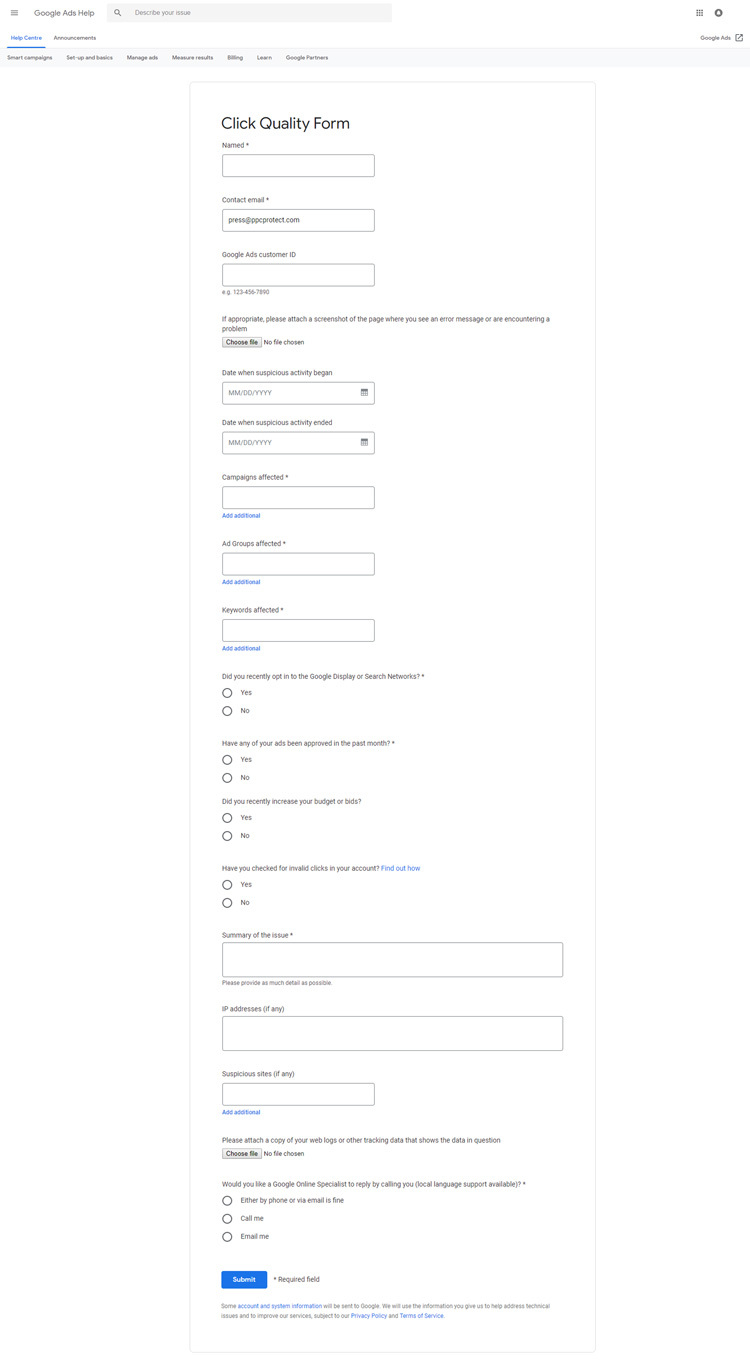Switch to the Announcements tab

tap(75, 38)
